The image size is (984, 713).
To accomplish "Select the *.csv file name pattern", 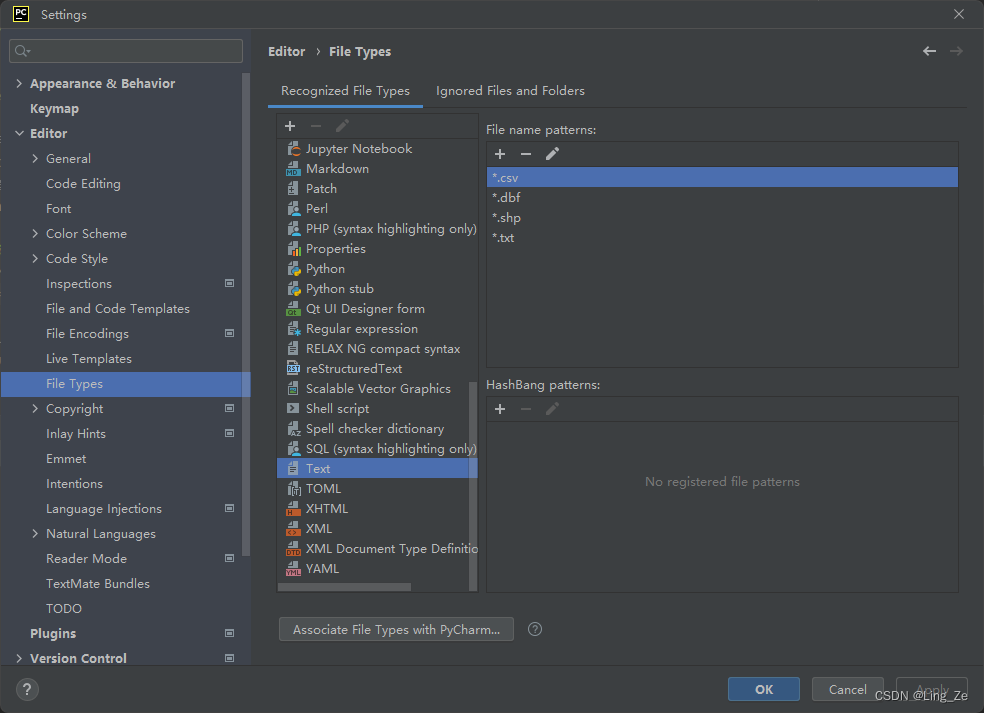I will (x=722, y=178).
